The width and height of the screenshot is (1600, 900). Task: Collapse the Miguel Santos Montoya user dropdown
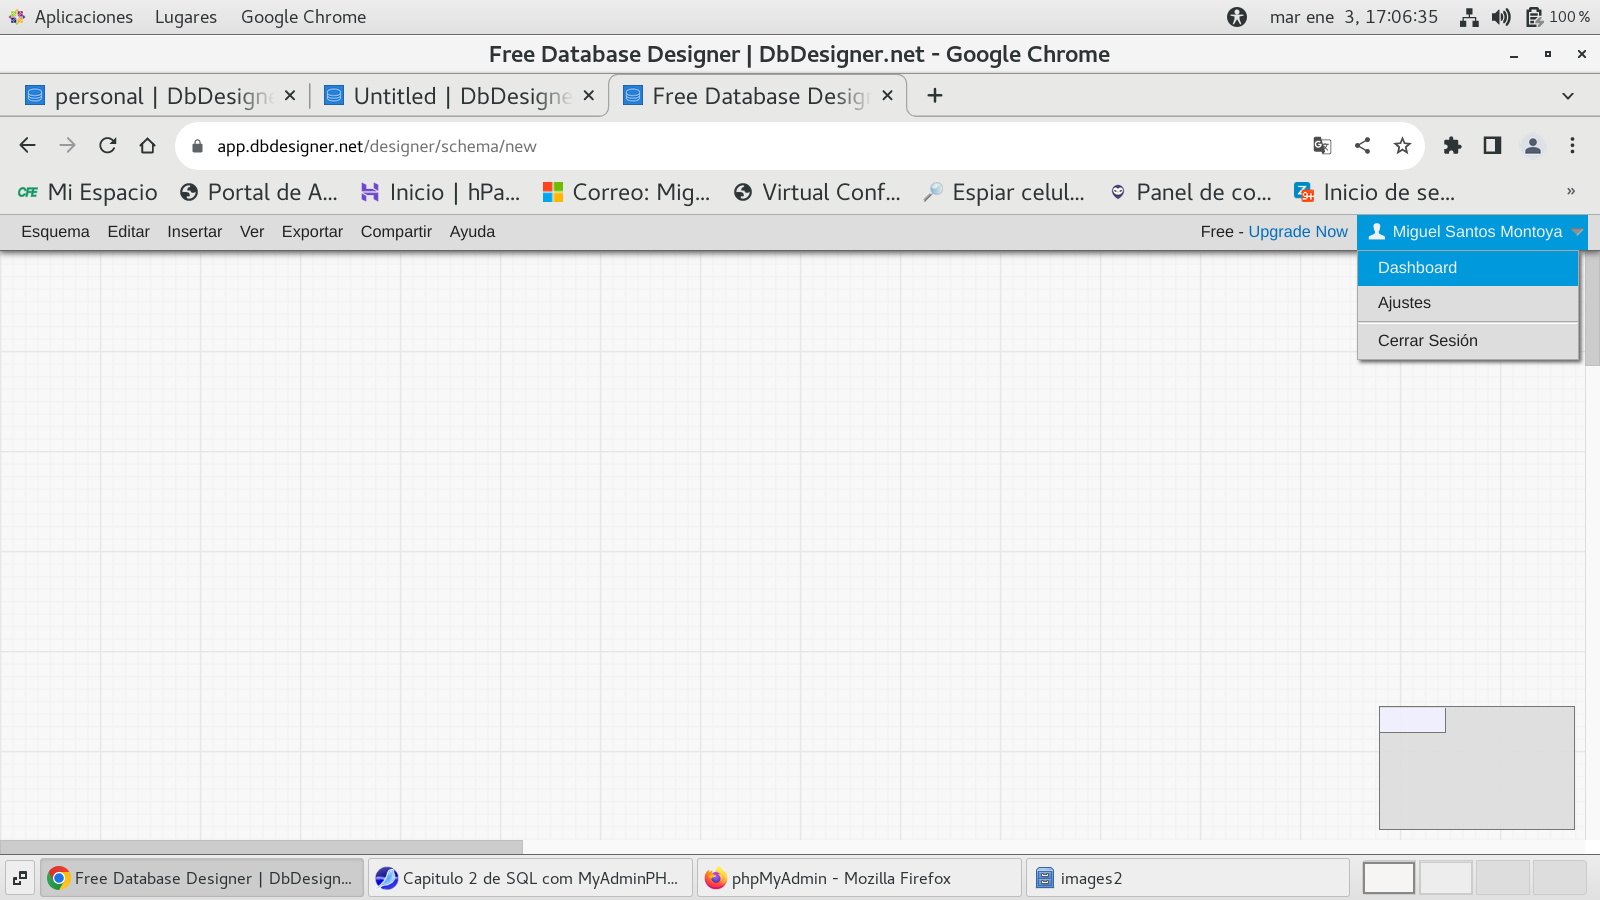pyautogui.click(x=1472, y=232)
